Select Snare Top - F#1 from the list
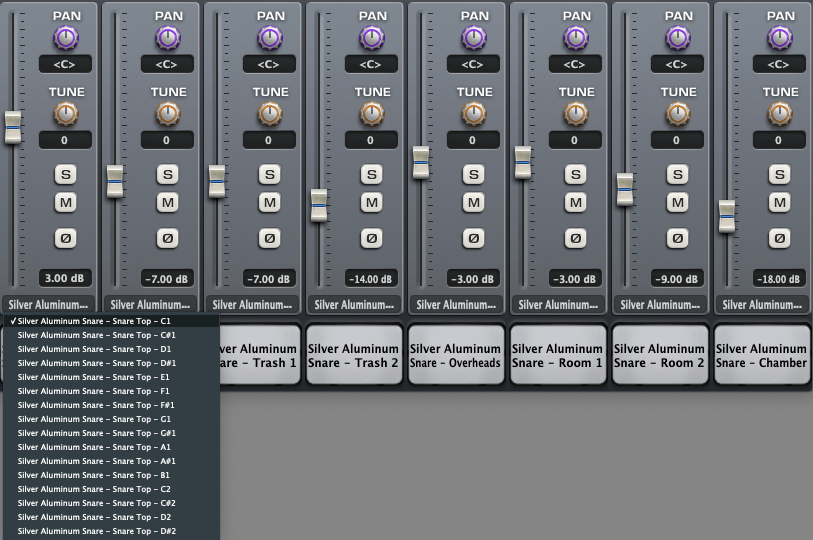 [x=96, y=405]
